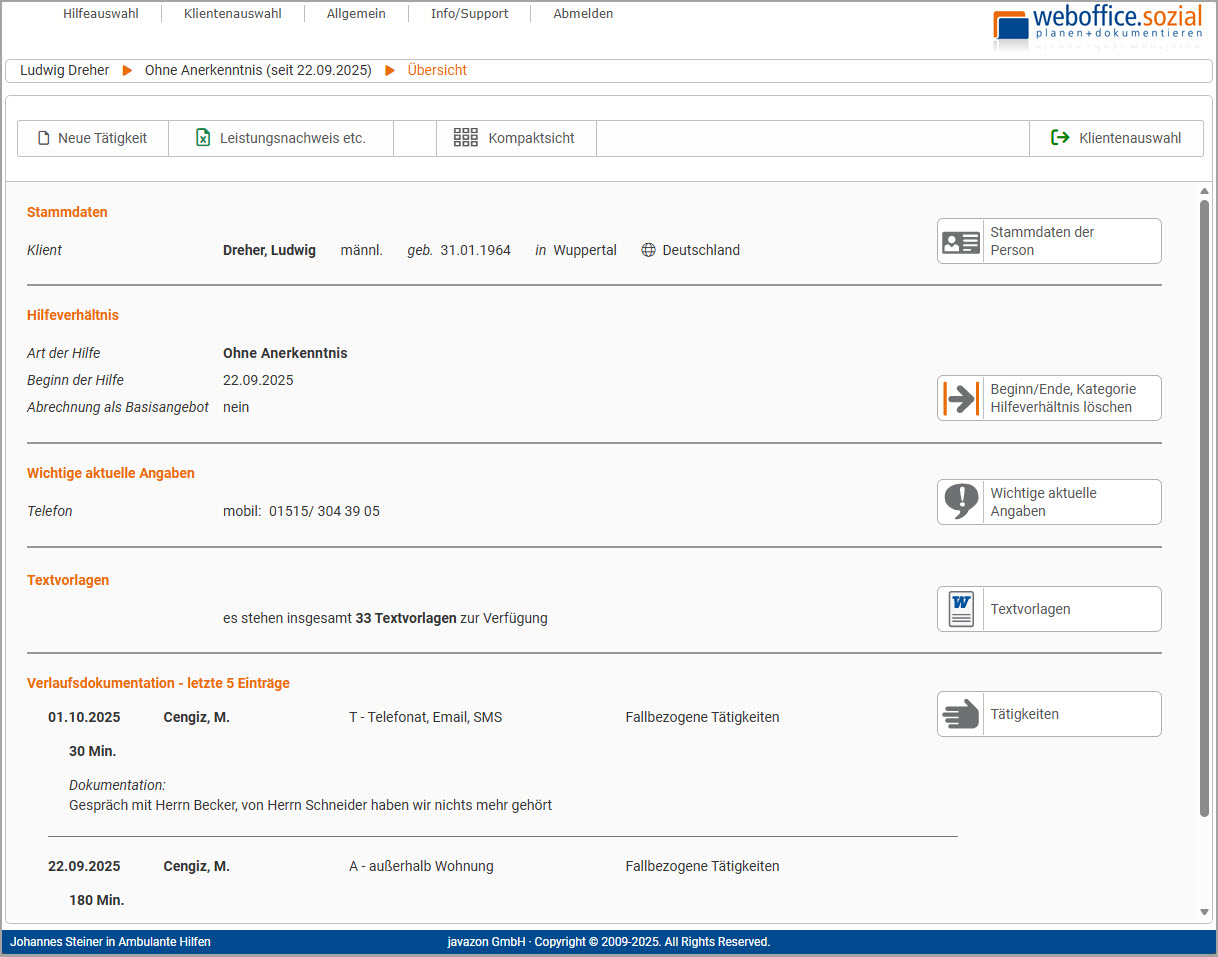
Task: Click the blank page Neue Tätigkeit icon
Action: tap(43, 138)
